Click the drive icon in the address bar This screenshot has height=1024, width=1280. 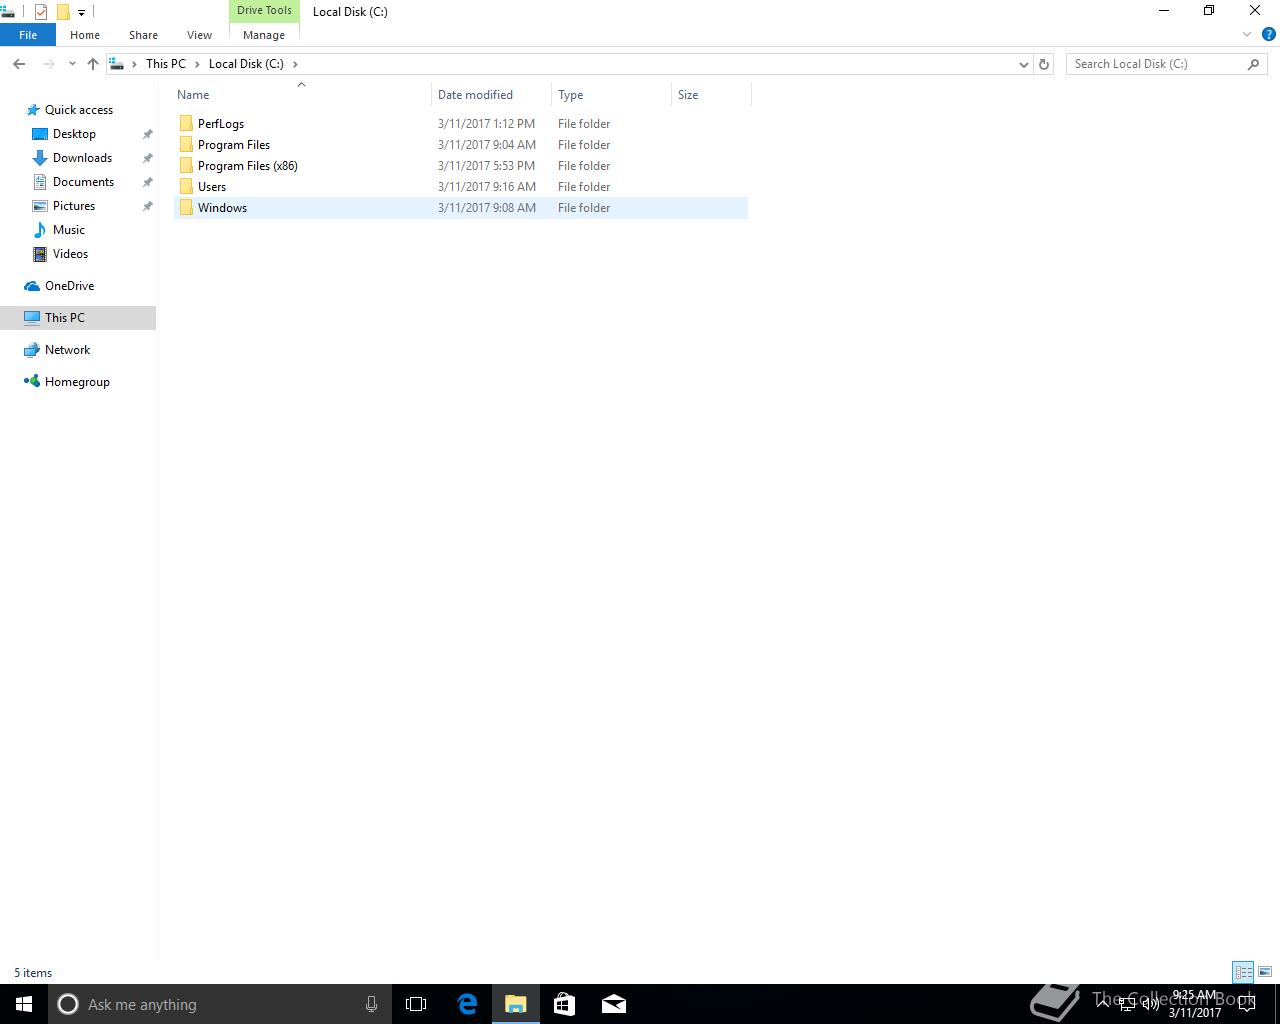click(x=117, y=64)
